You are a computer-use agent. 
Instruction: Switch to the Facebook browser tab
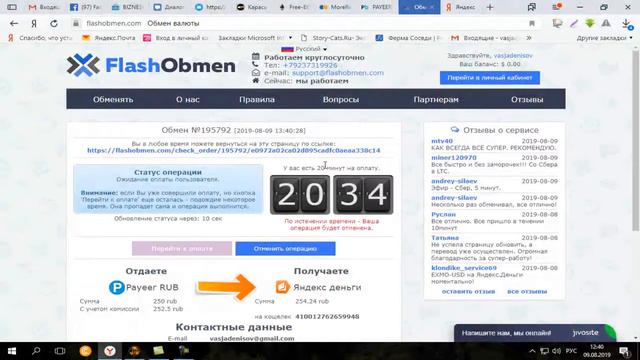(85, 7)
